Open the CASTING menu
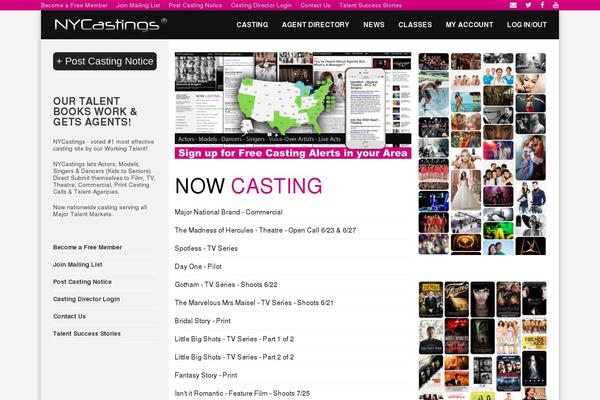Viewport: 600px width, 400px height. click(x=252, y=24)
